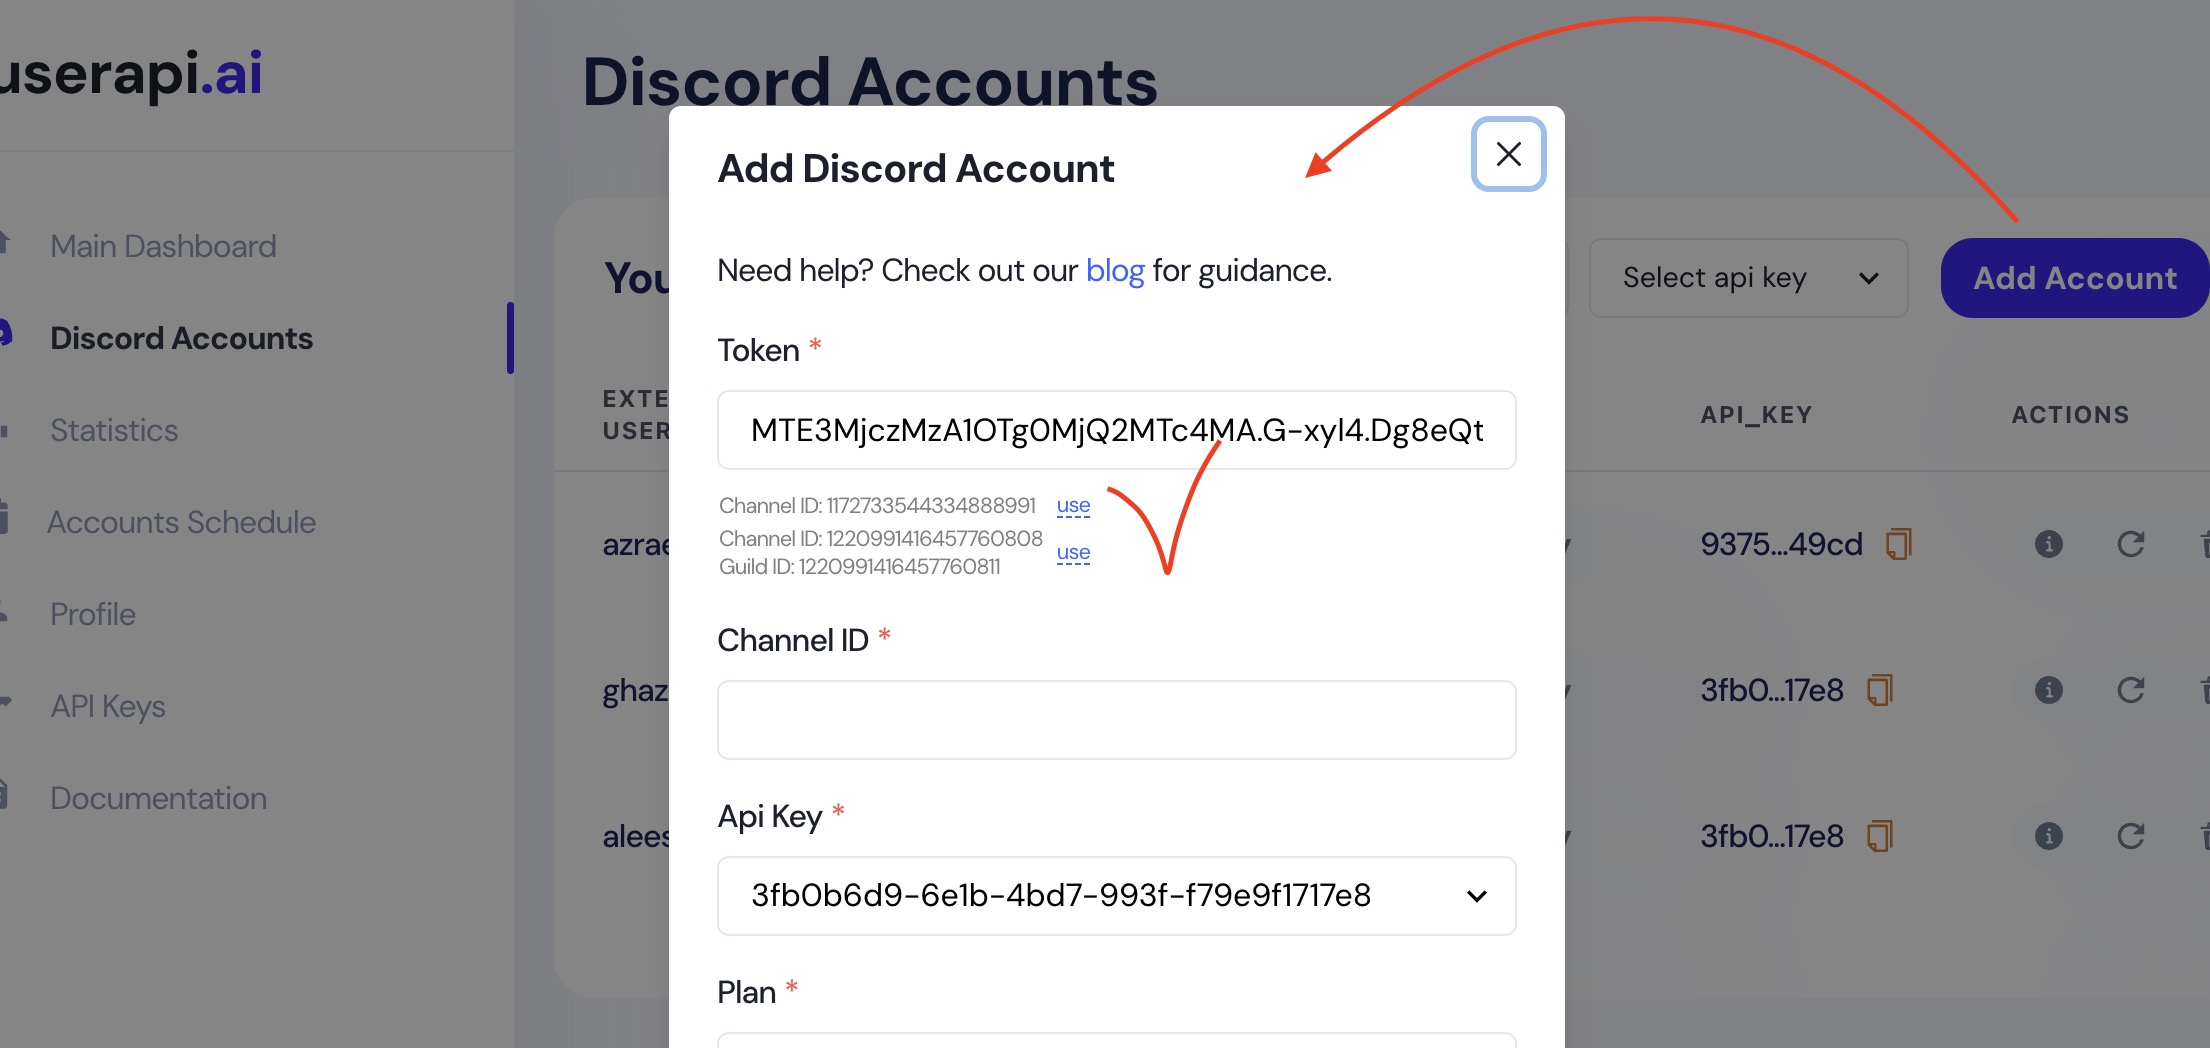This screenshot has height=1048, width=2210.
Task: Refresh the ghaz account row
Action: pyautogui.click(x=2132, y=689)
